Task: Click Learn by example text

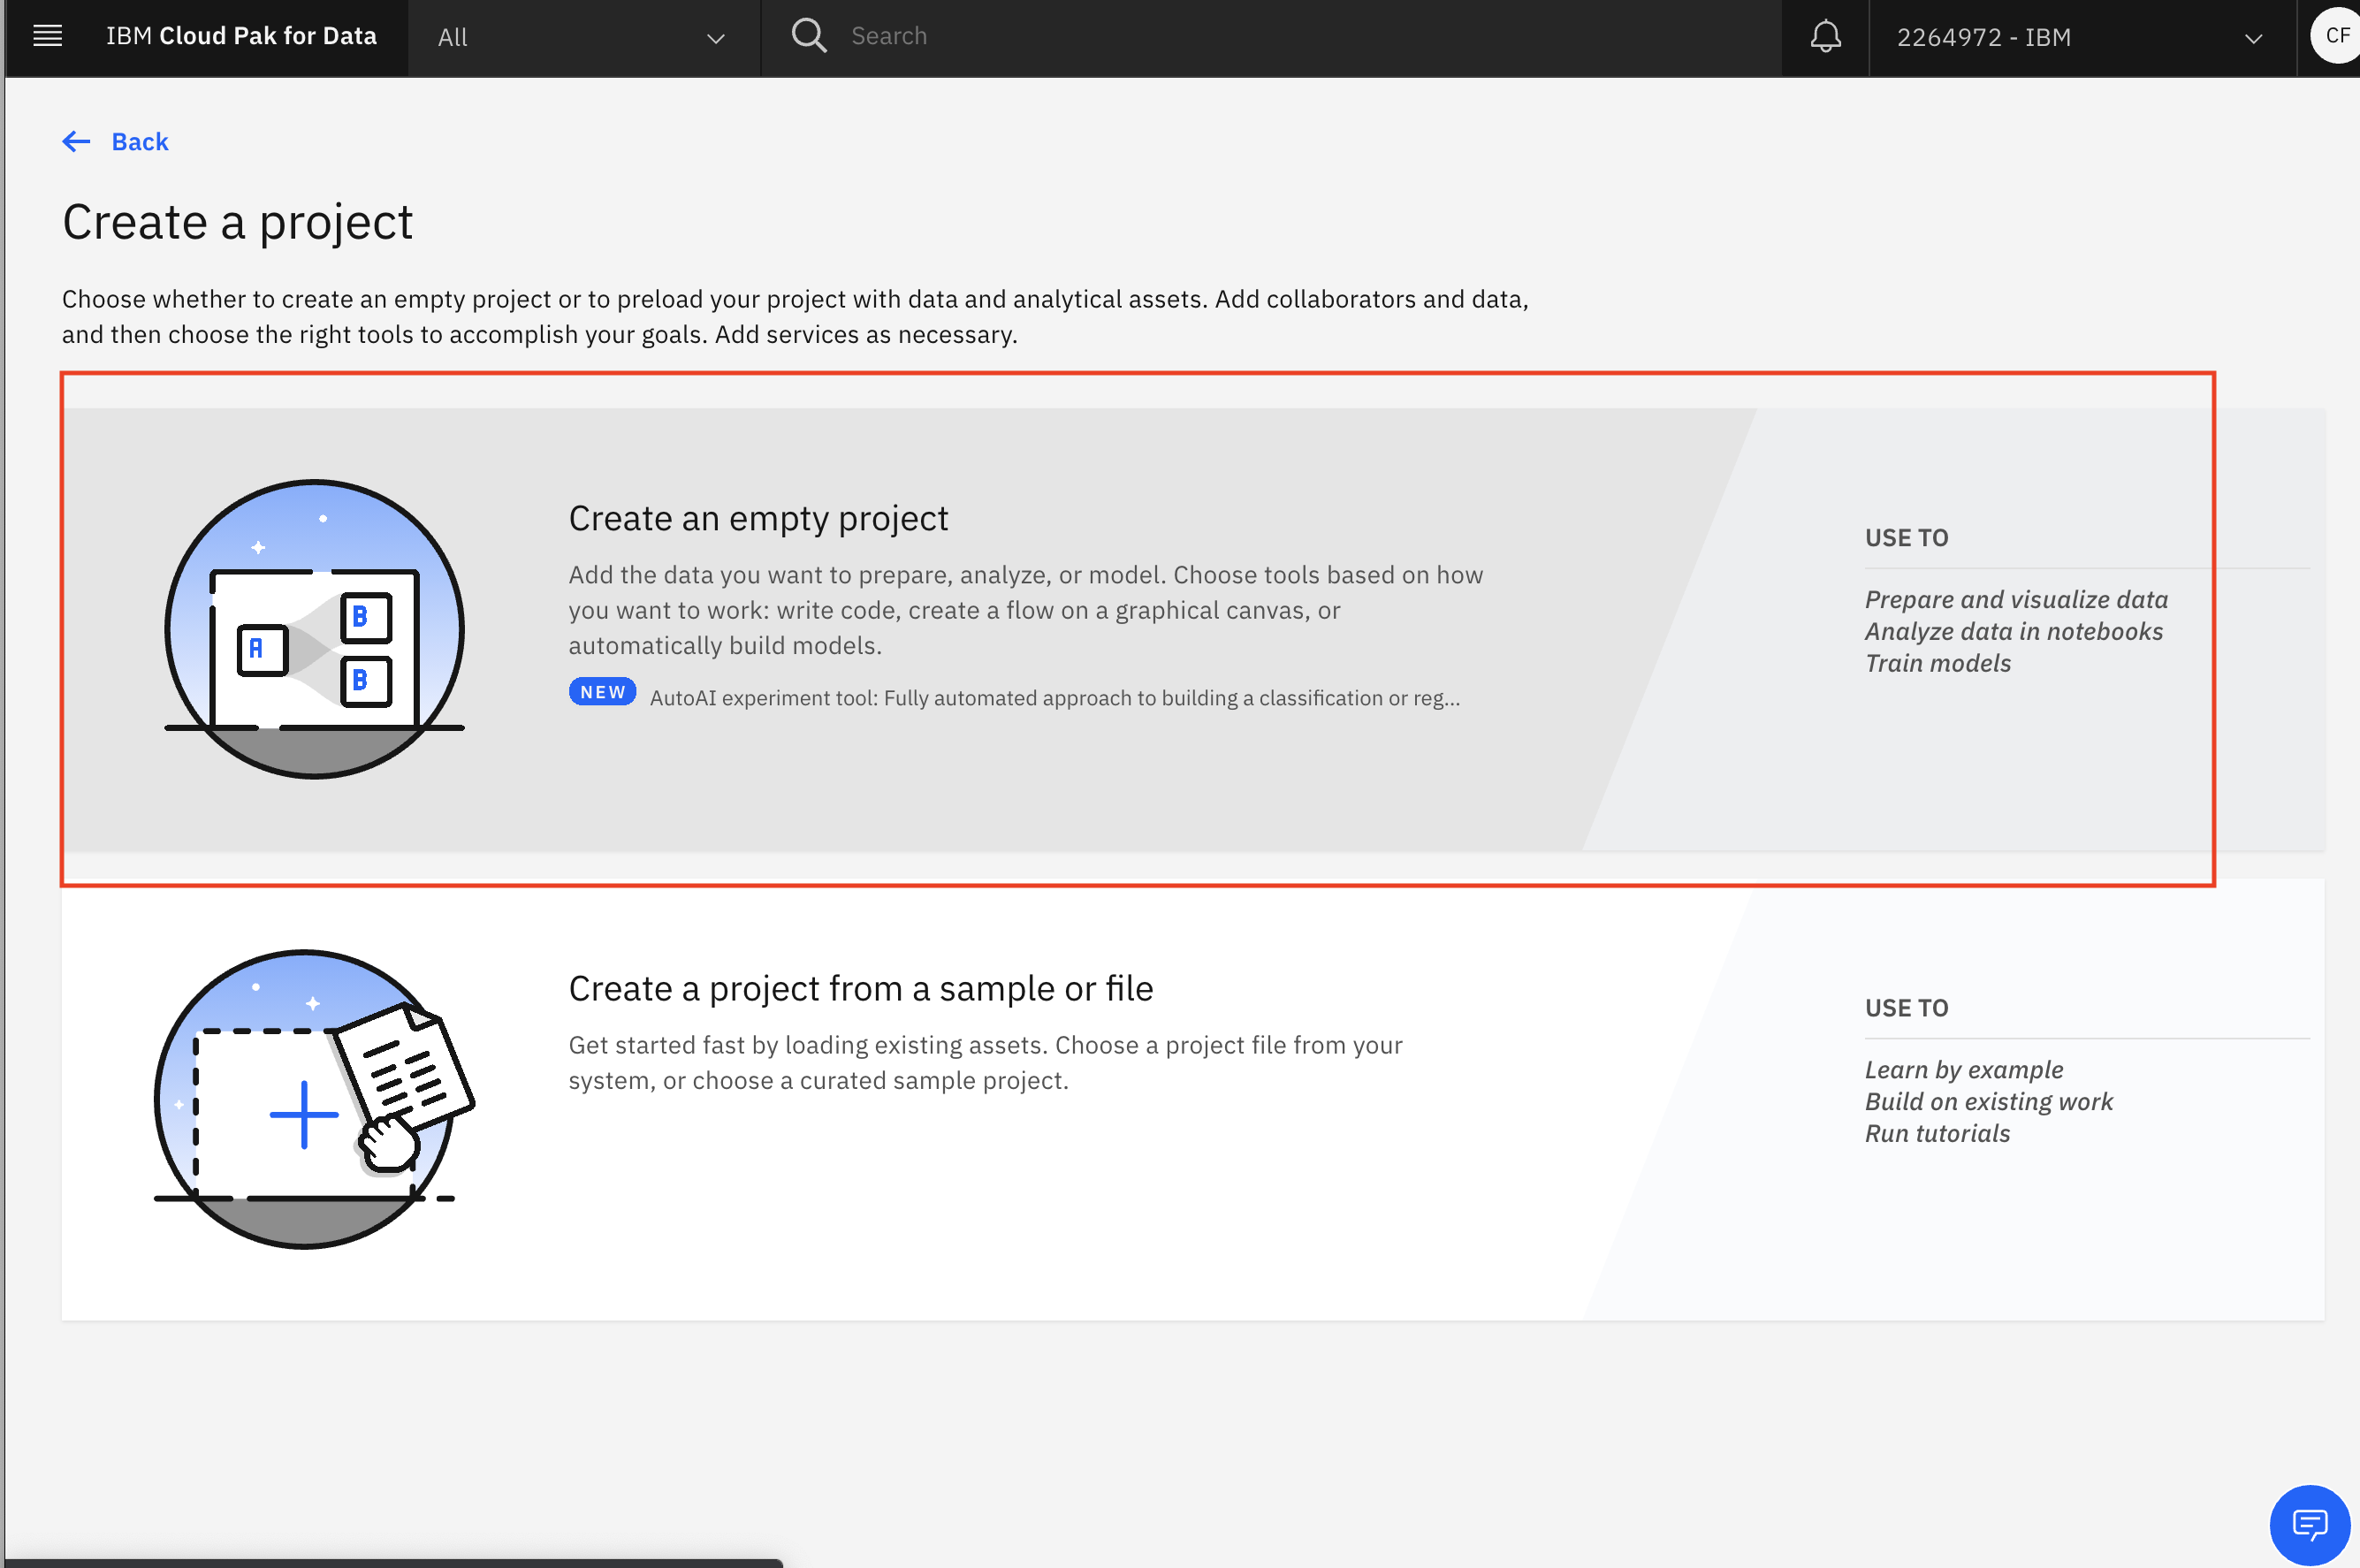Action: (x=1964, y=1070)
